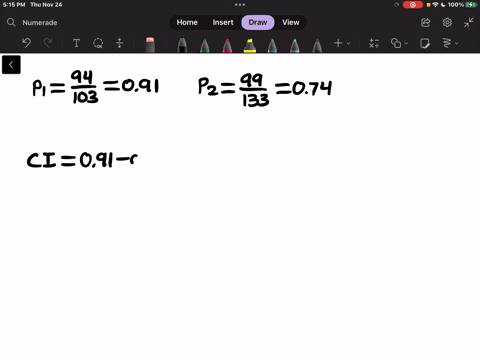This screenshot has width=480, height=360.
Task: Click the Numerade notebook title
Action: (40, 23)
